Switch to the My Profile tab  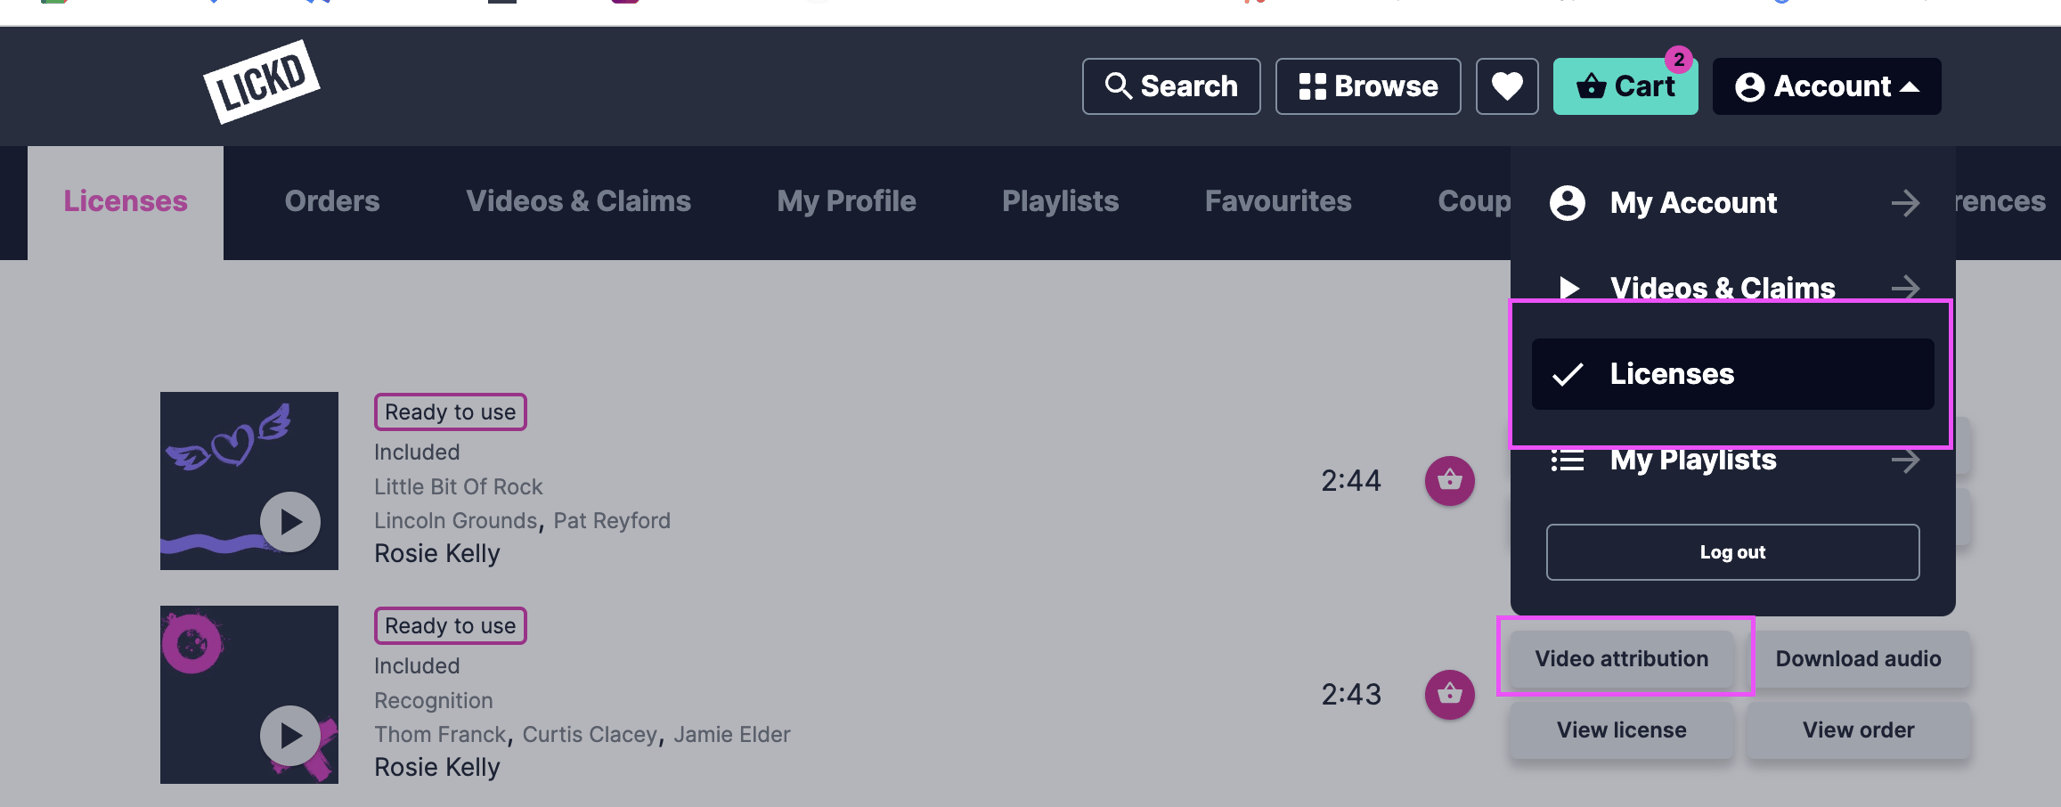tap(846, 202)
